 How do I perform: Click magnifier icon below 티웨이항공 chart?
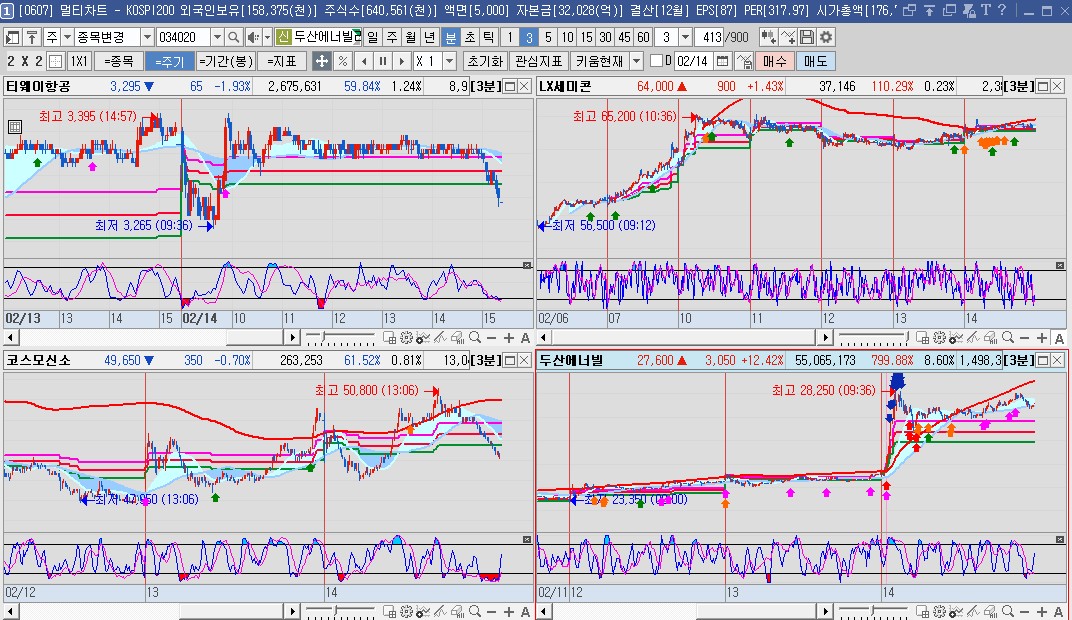(474, 338)
